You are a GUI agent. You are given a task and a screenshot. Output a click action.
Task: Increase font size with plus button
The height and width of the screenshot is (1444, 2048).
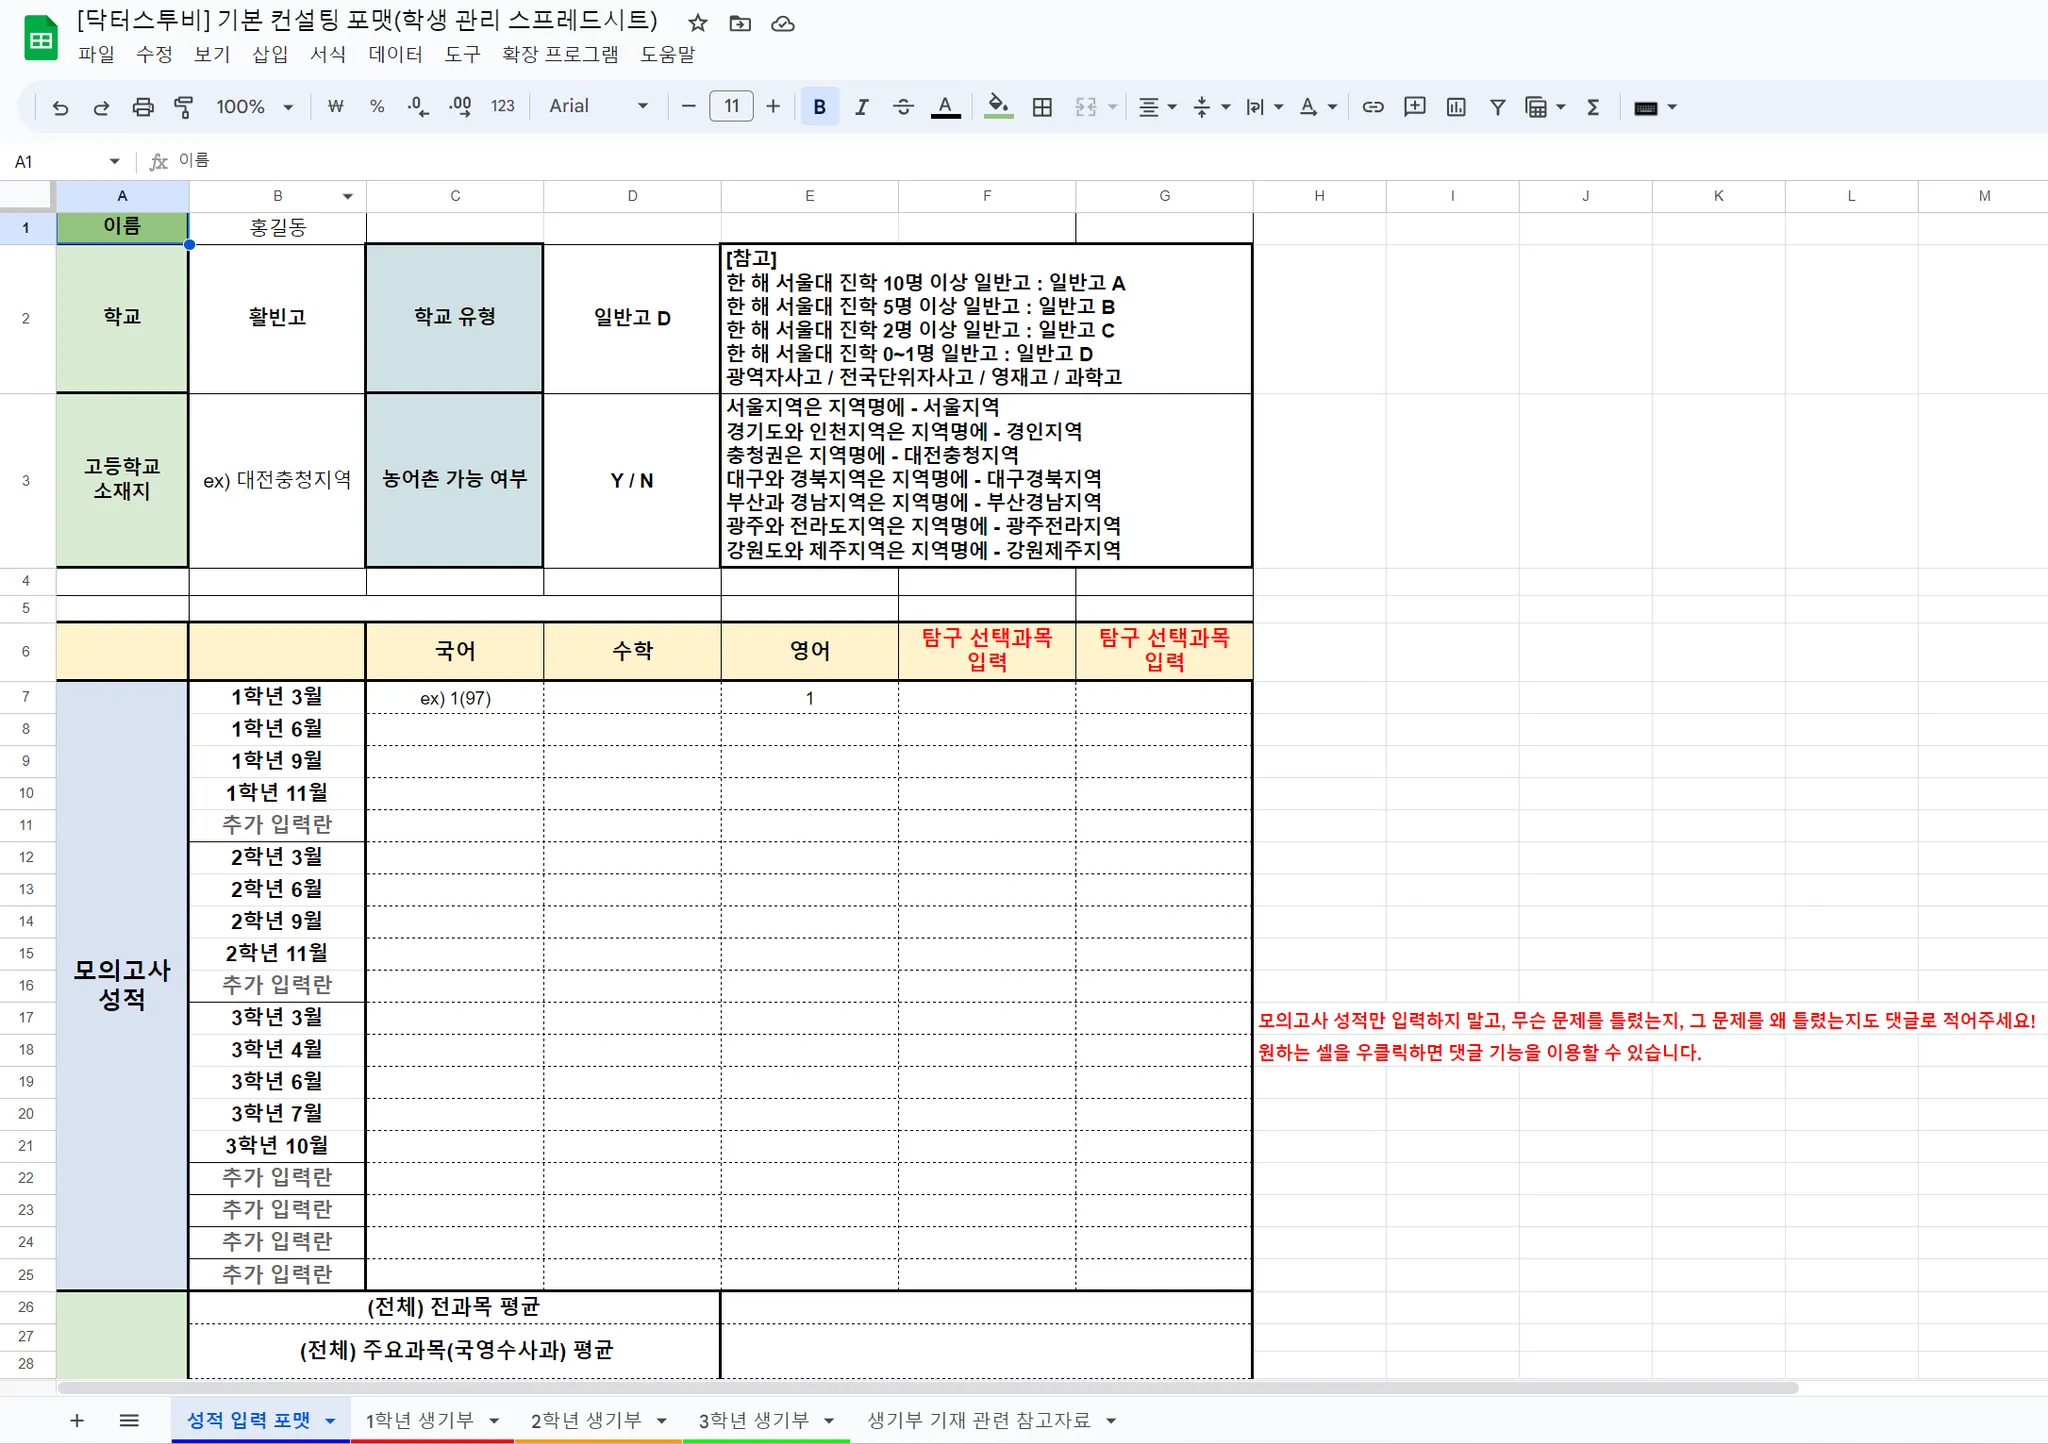point(773,107)
